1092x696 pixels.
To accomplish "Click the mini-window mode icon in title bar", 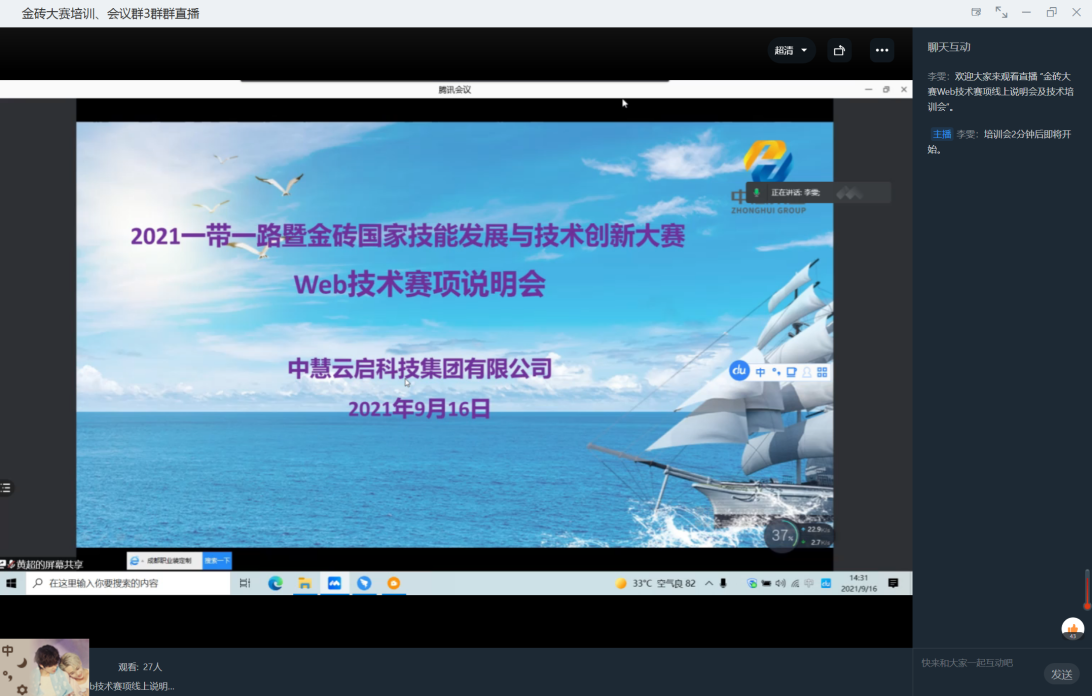I will click(976, 13).
